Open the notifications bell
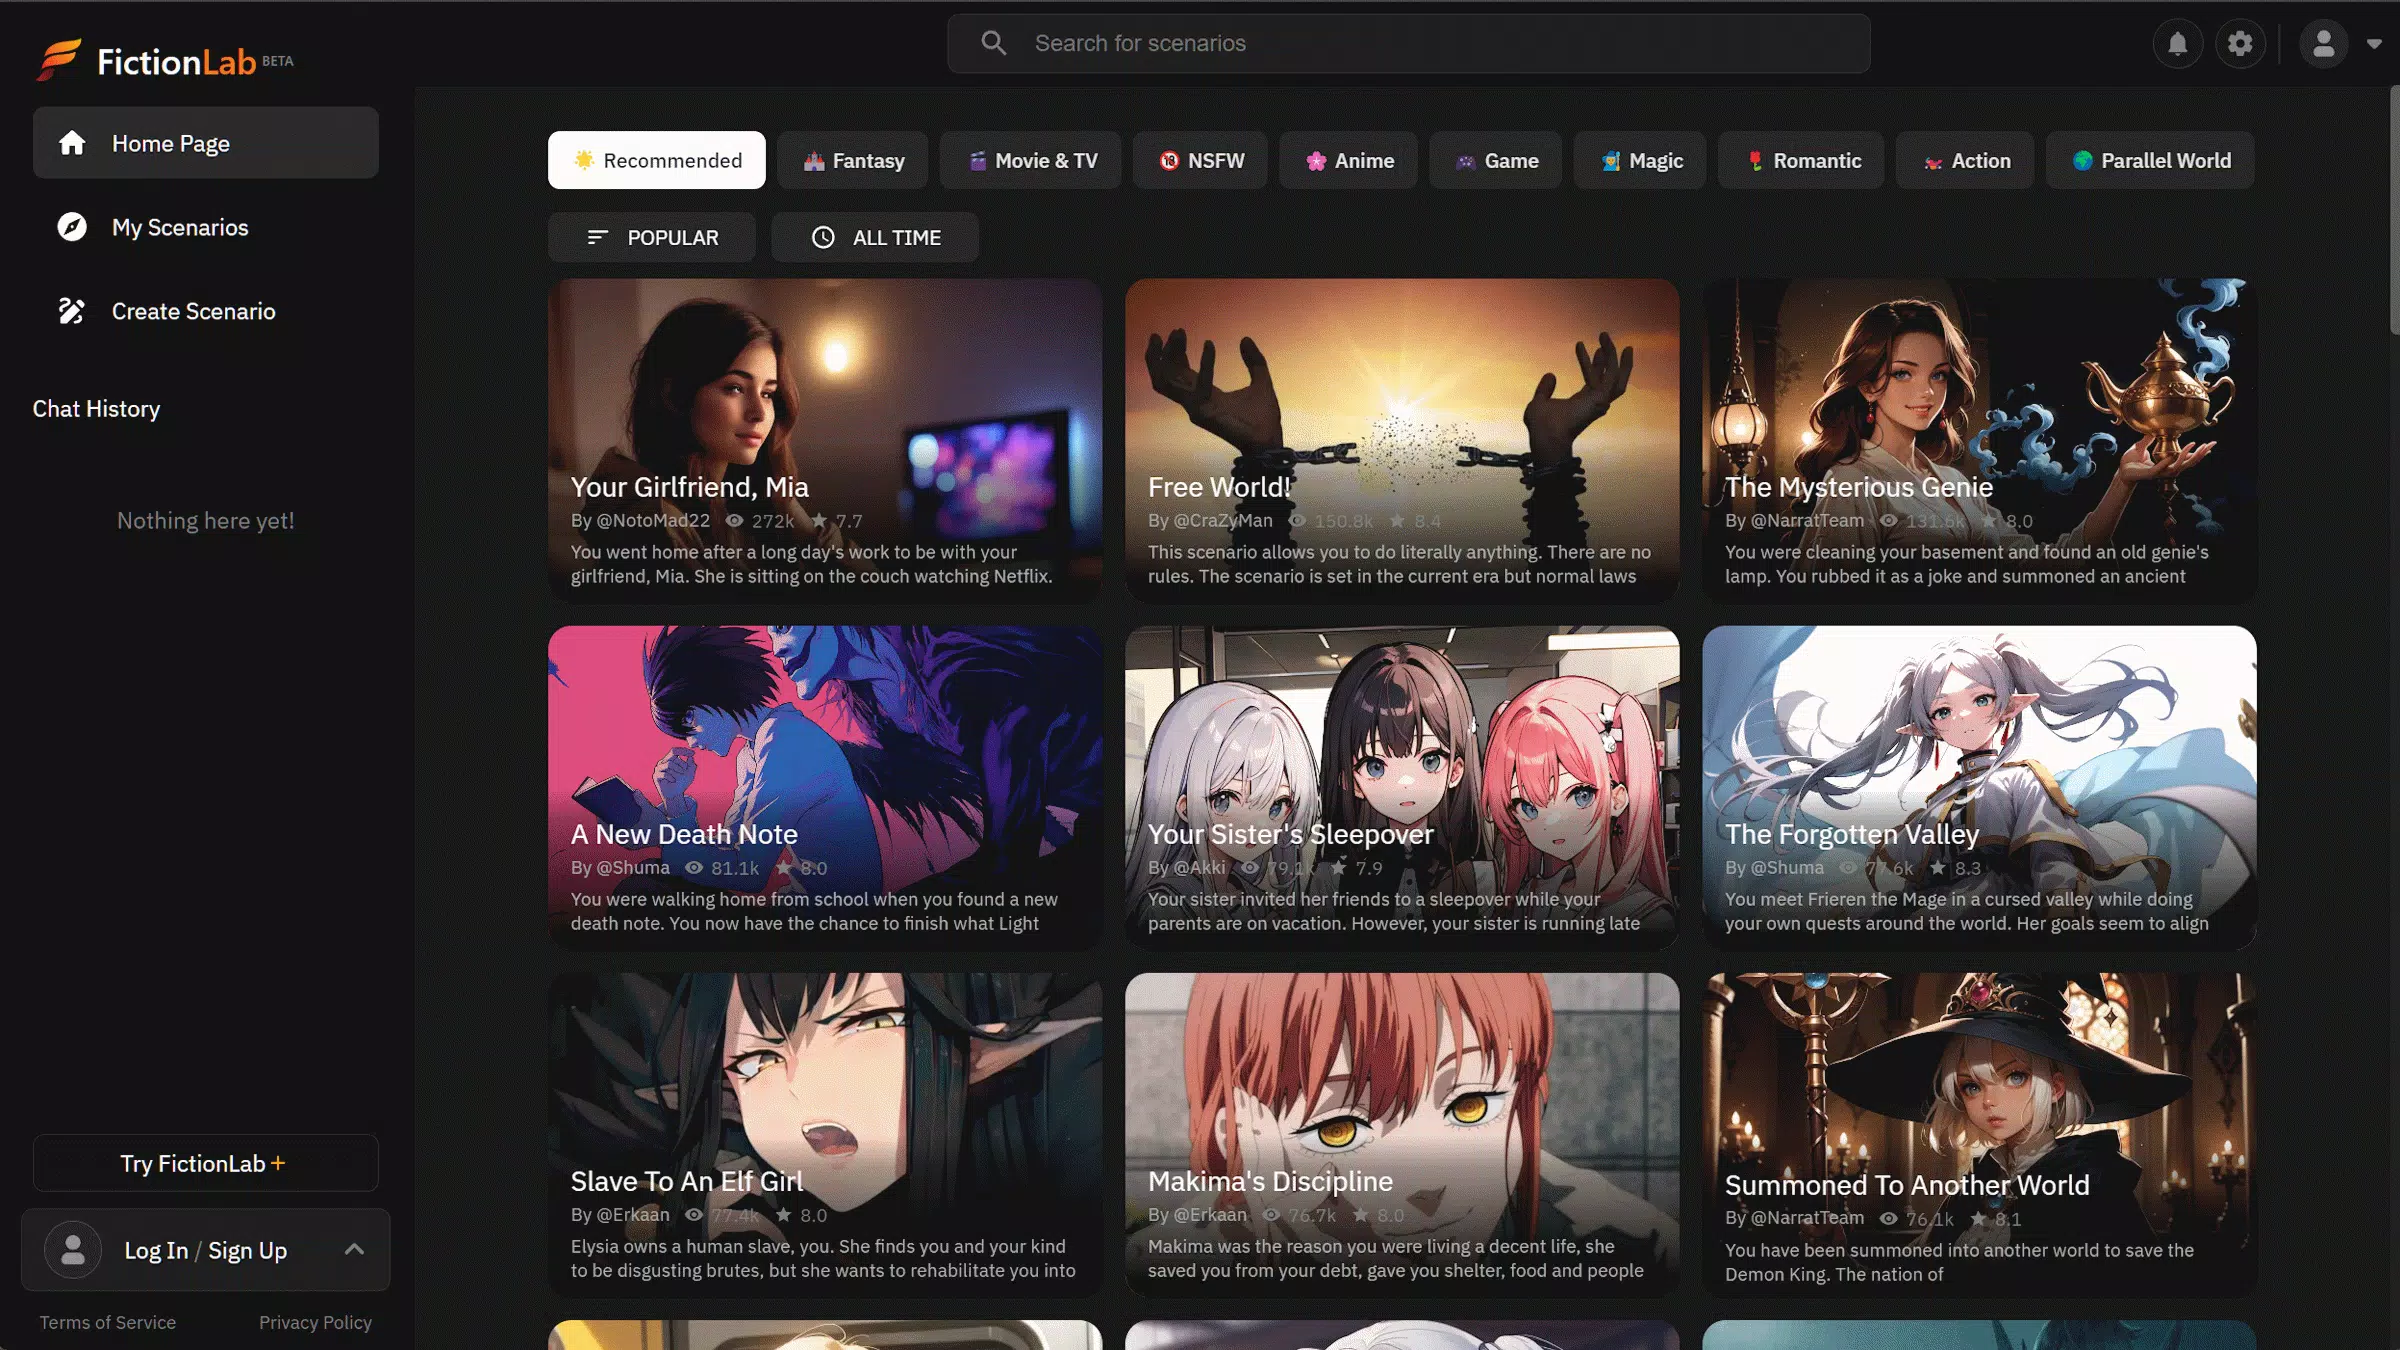This screenshot has width=2400, height=1350. click(2177, 44)
